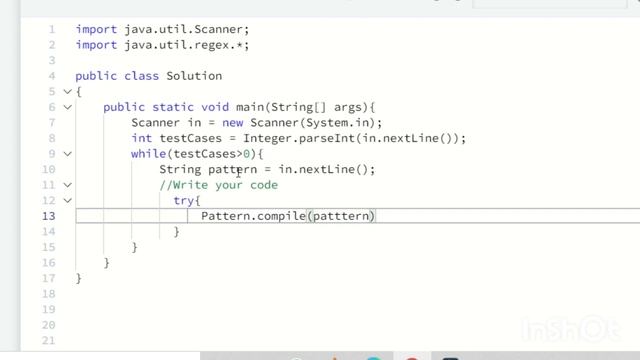The image size is (640, 360).
Task: Click 'System.in' on line 7
Action: point(337,123)
